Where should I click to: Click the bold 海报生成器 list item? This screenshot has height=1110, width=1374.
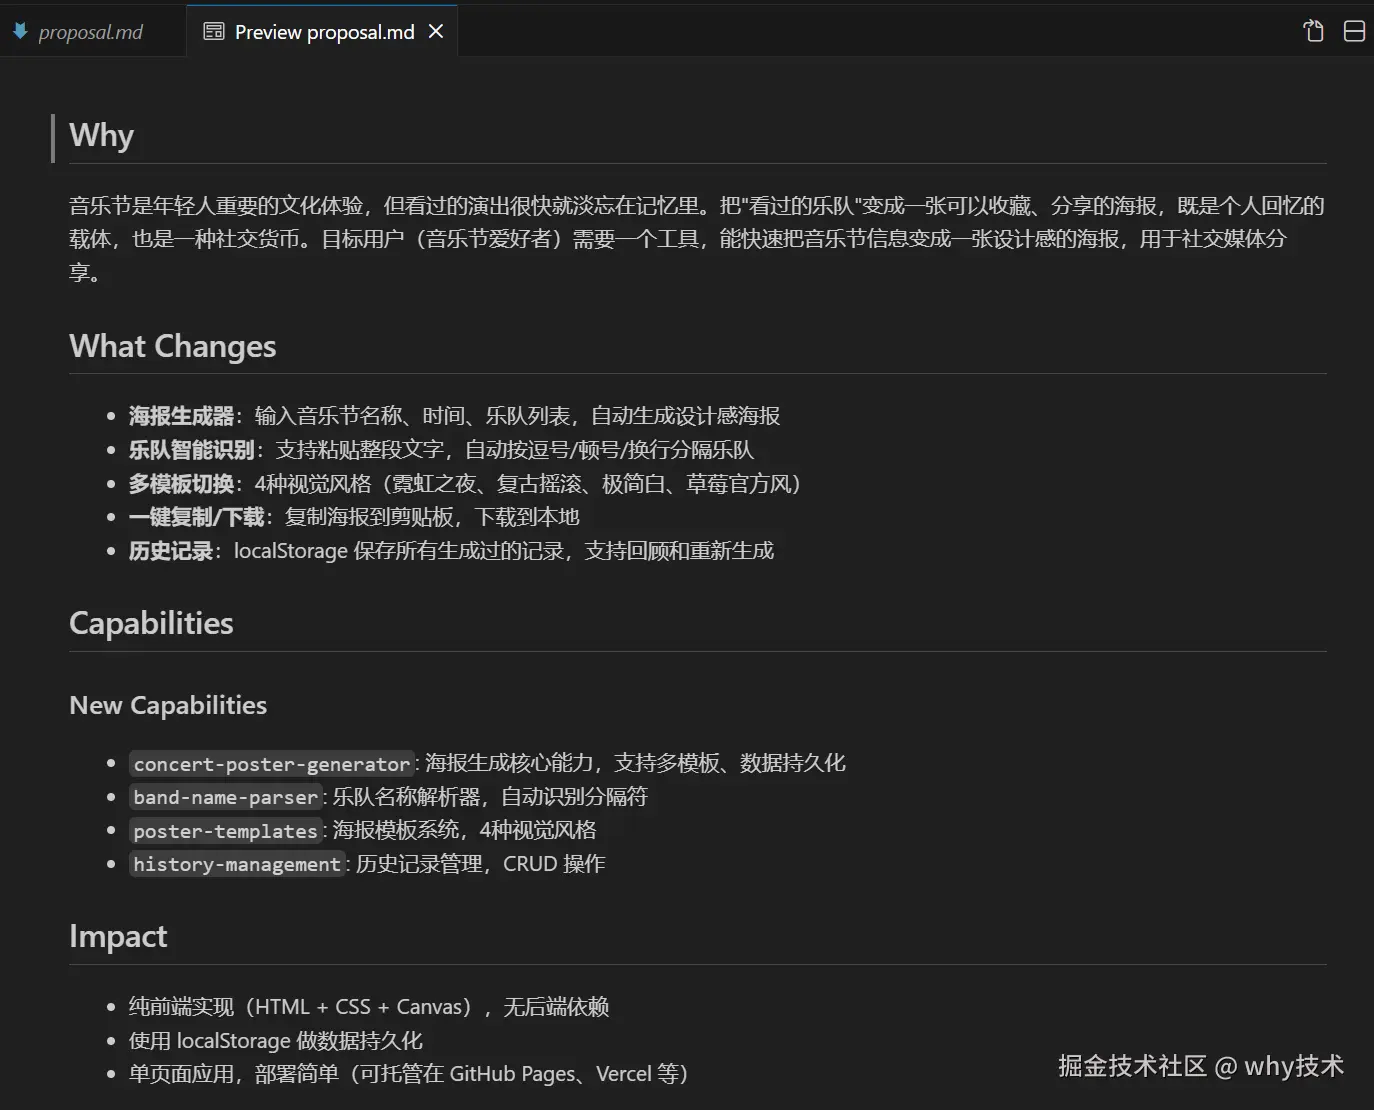pos(181,416)
